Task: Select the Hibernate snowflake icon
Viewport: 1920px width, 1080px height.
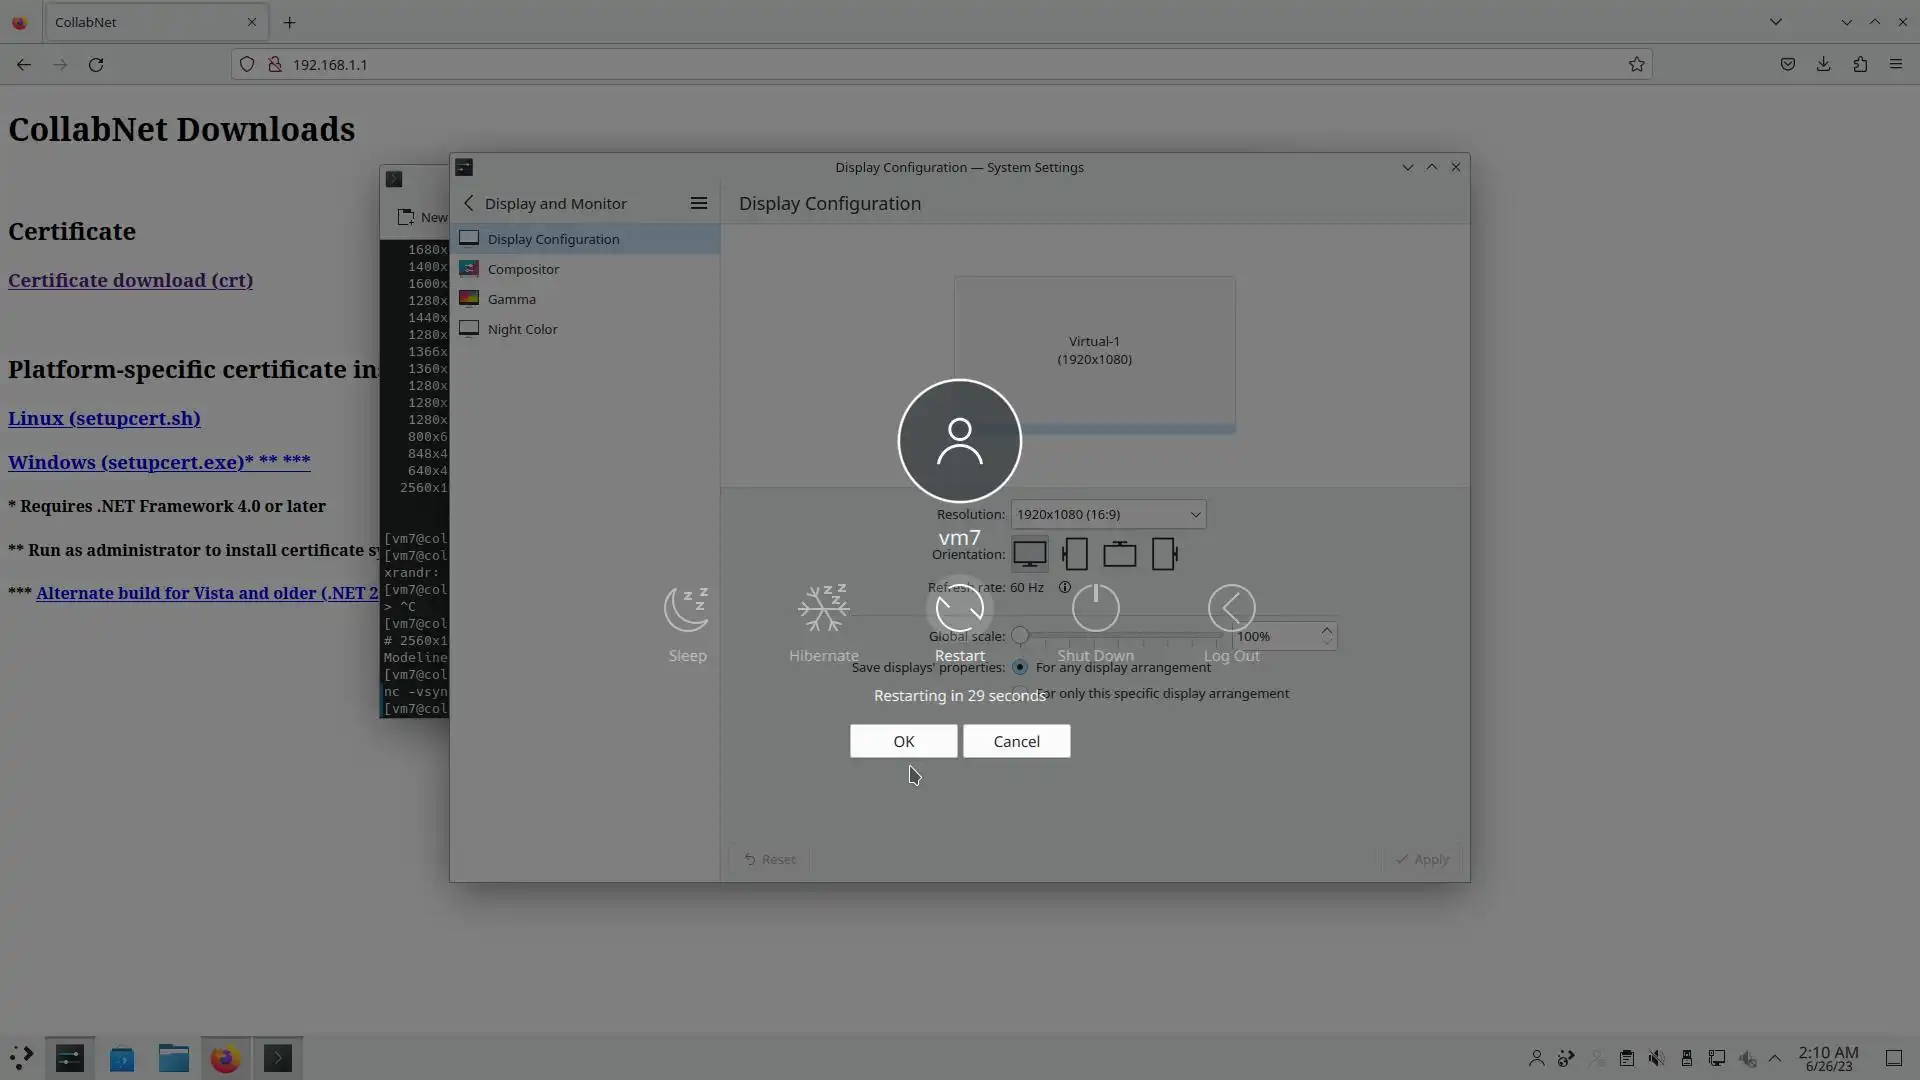Action: (x=823, y=609)
